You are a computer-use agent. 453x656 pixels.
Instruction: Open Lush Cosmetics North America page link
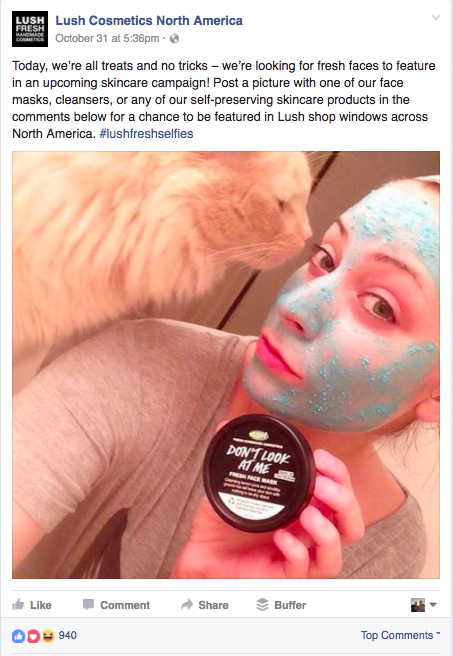[149, 20]
